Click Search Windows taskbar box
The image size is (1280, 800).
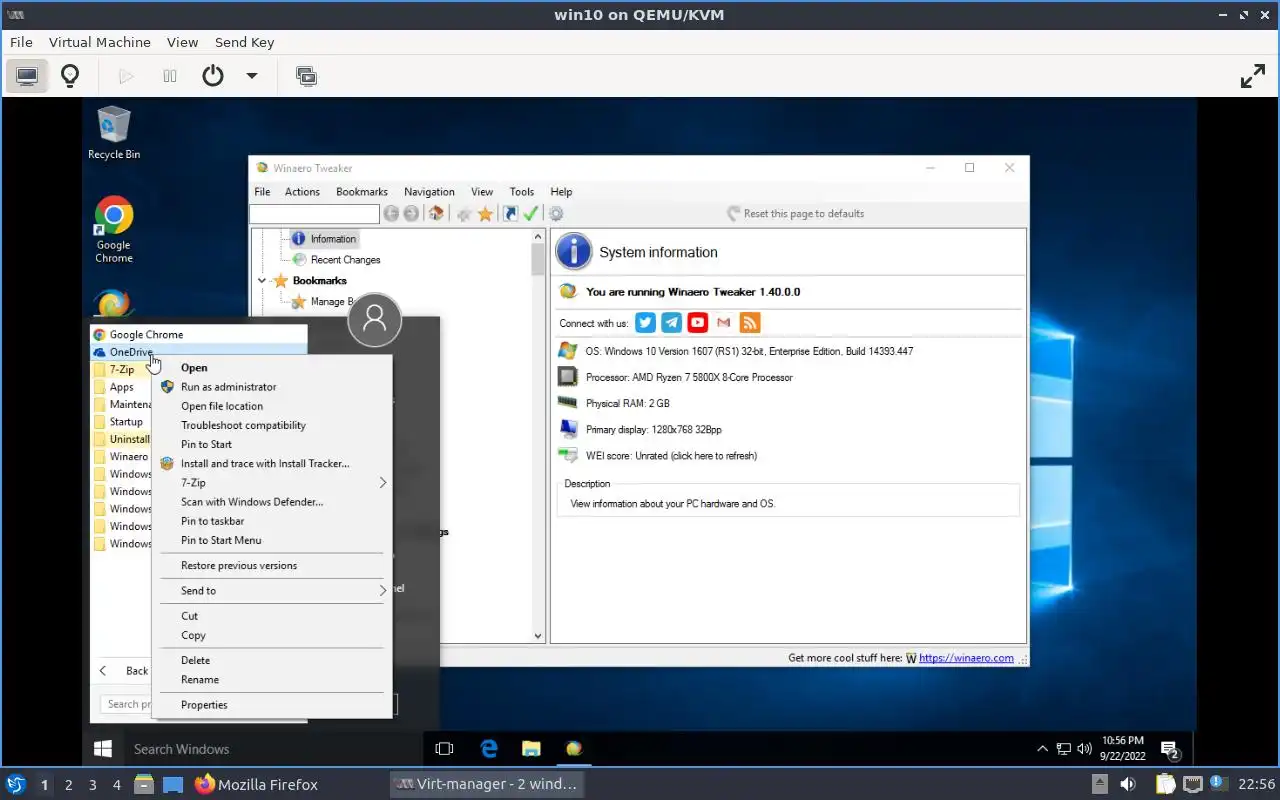coord(274,749)
